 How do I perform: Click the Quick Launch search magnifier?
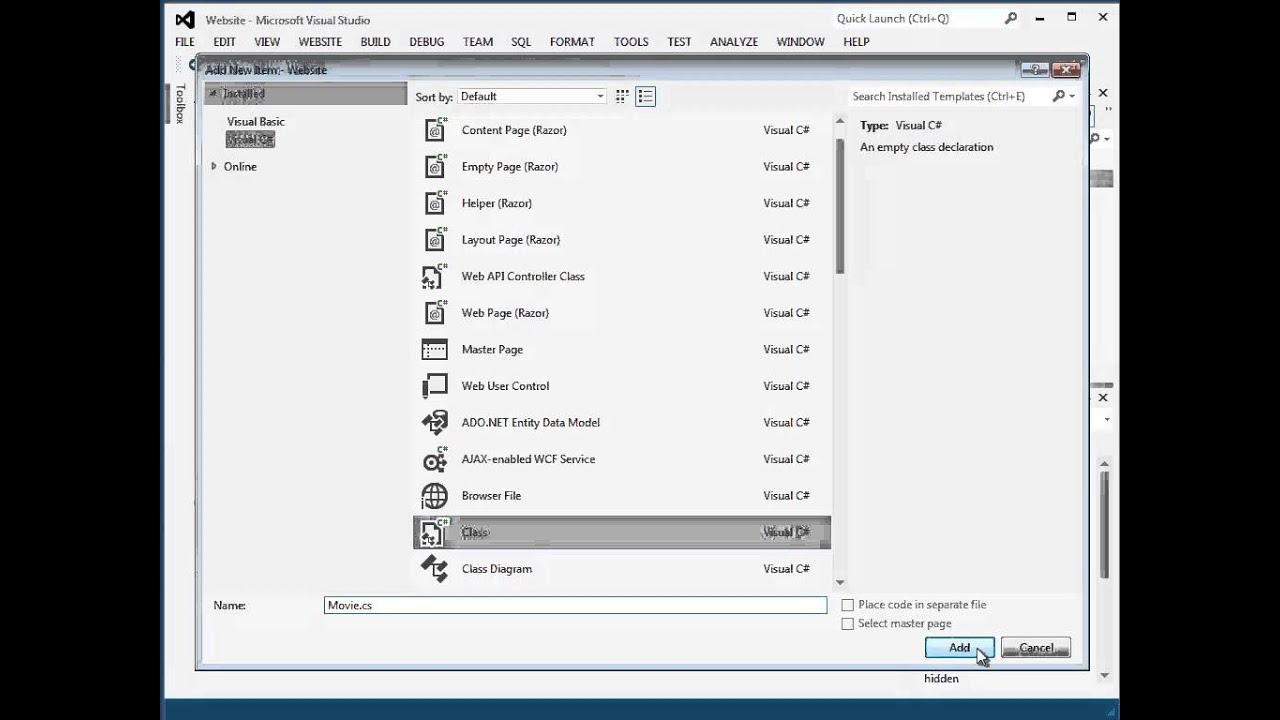pyautogui.click(x=1011, y=18)
